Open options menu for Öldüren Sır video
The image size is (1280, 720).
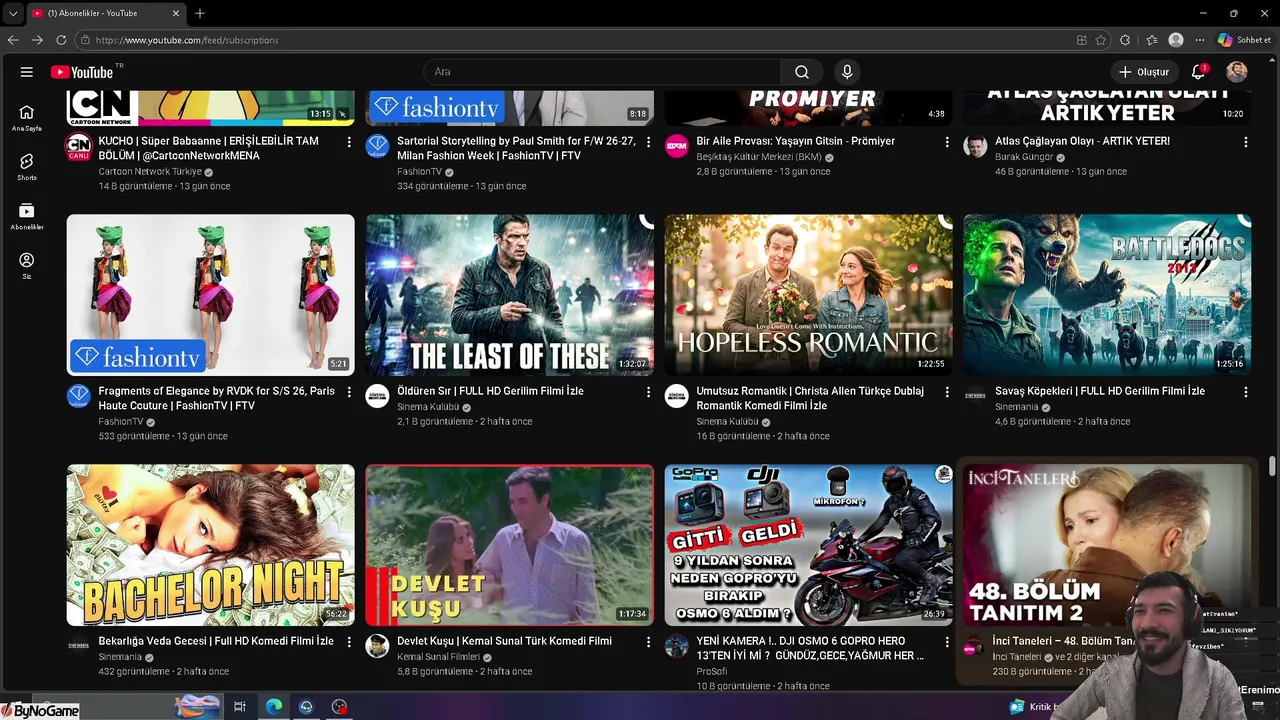pos(648,392)
